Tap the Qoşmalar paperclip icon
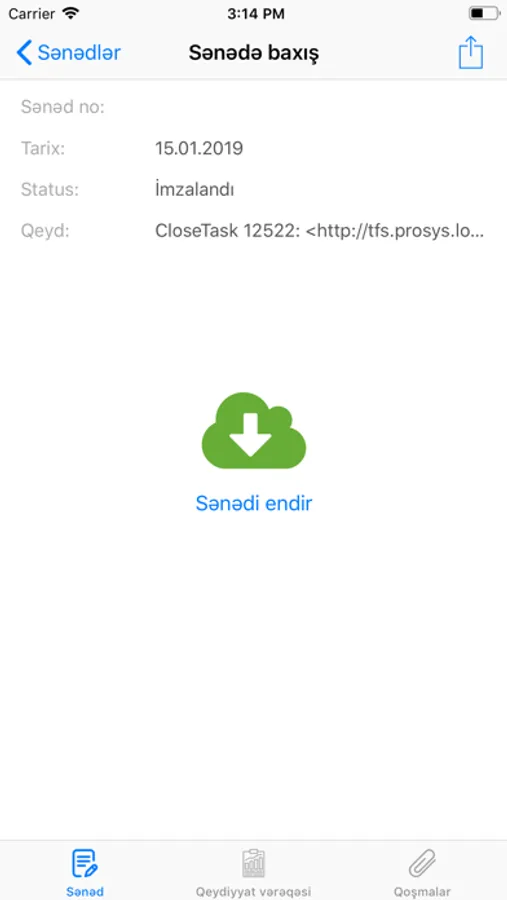The image size is (507, 900). [422, 864]
